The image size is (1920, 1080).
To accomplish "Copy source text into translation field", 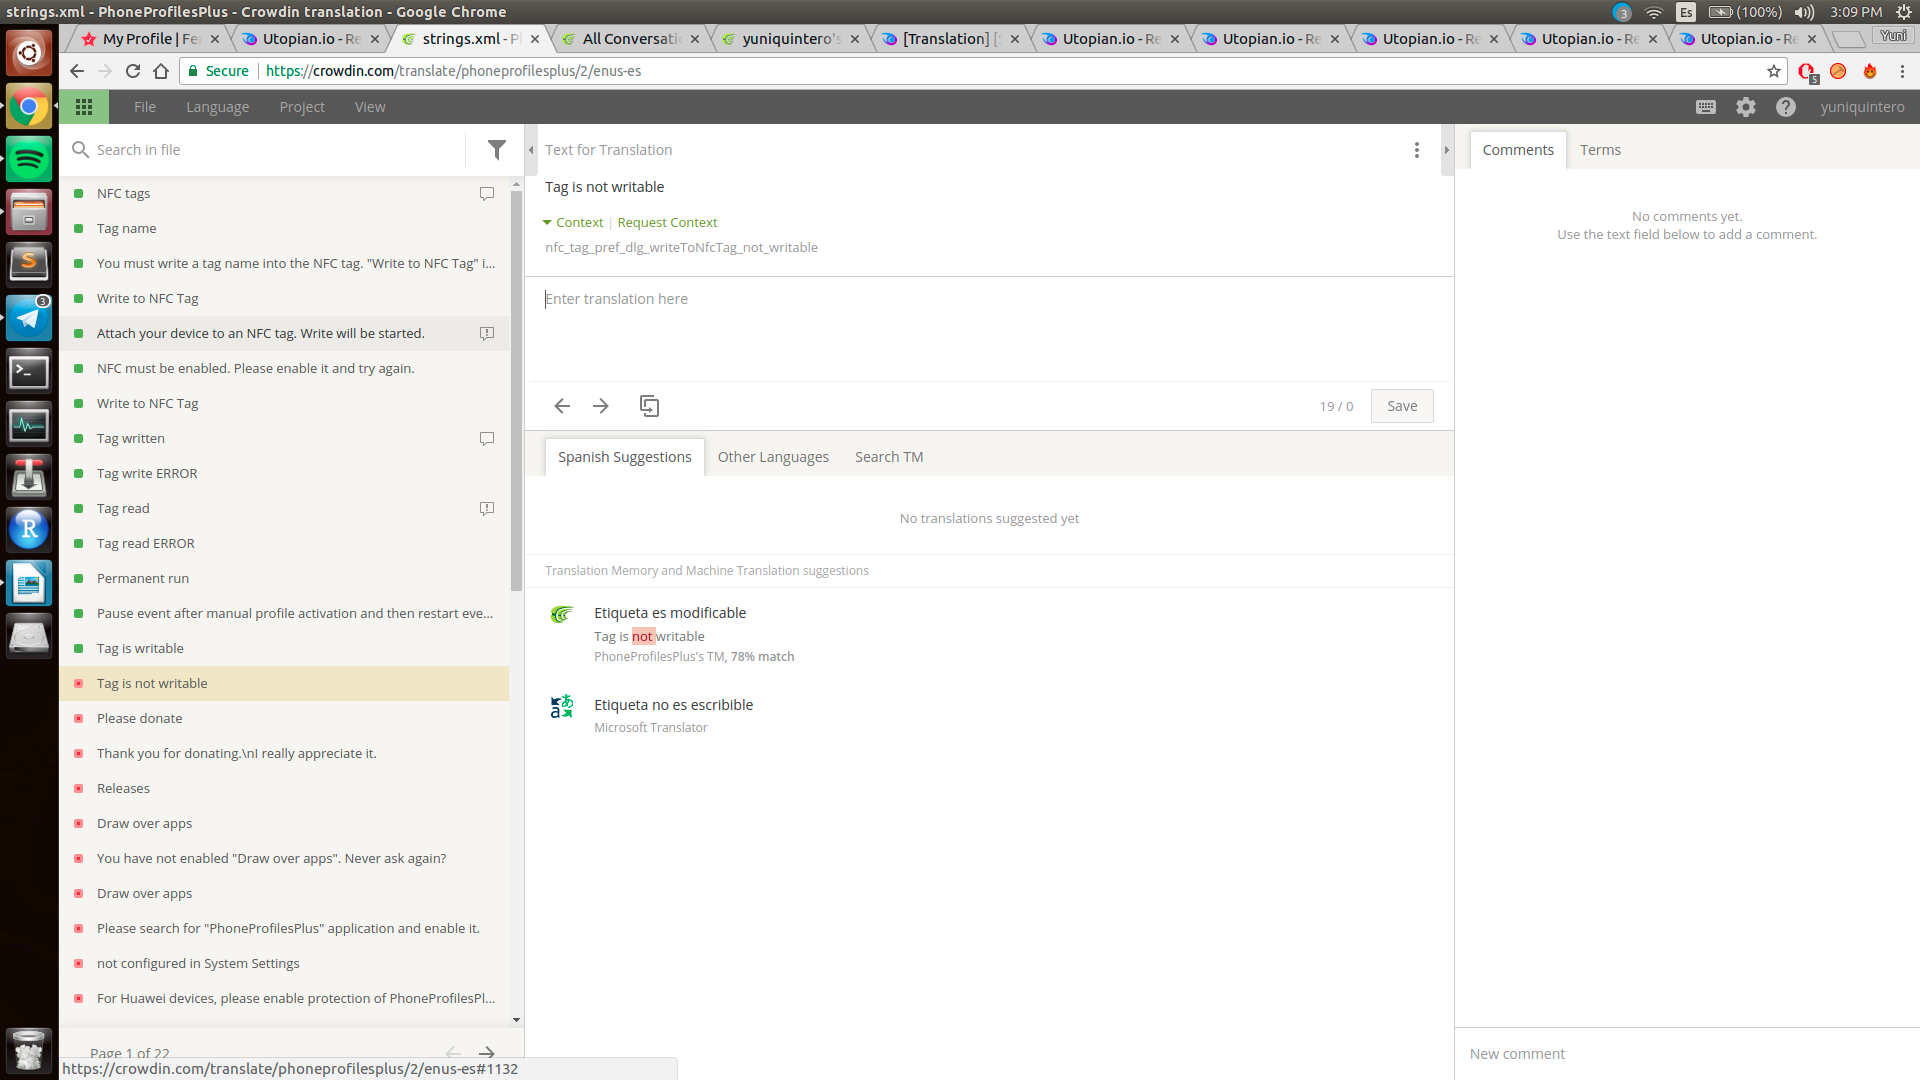I will [649, 406].
